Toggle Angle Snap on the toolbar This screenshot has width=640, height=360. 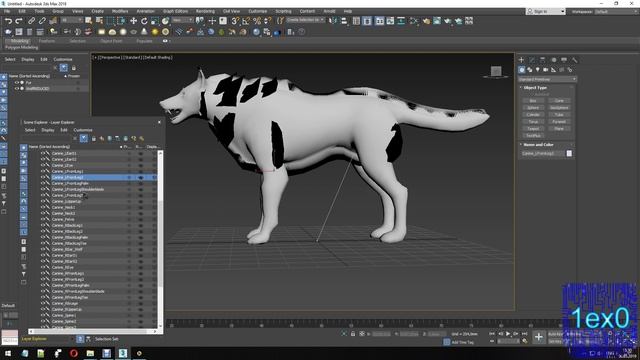pyautogui.click(x=246, y=21)
